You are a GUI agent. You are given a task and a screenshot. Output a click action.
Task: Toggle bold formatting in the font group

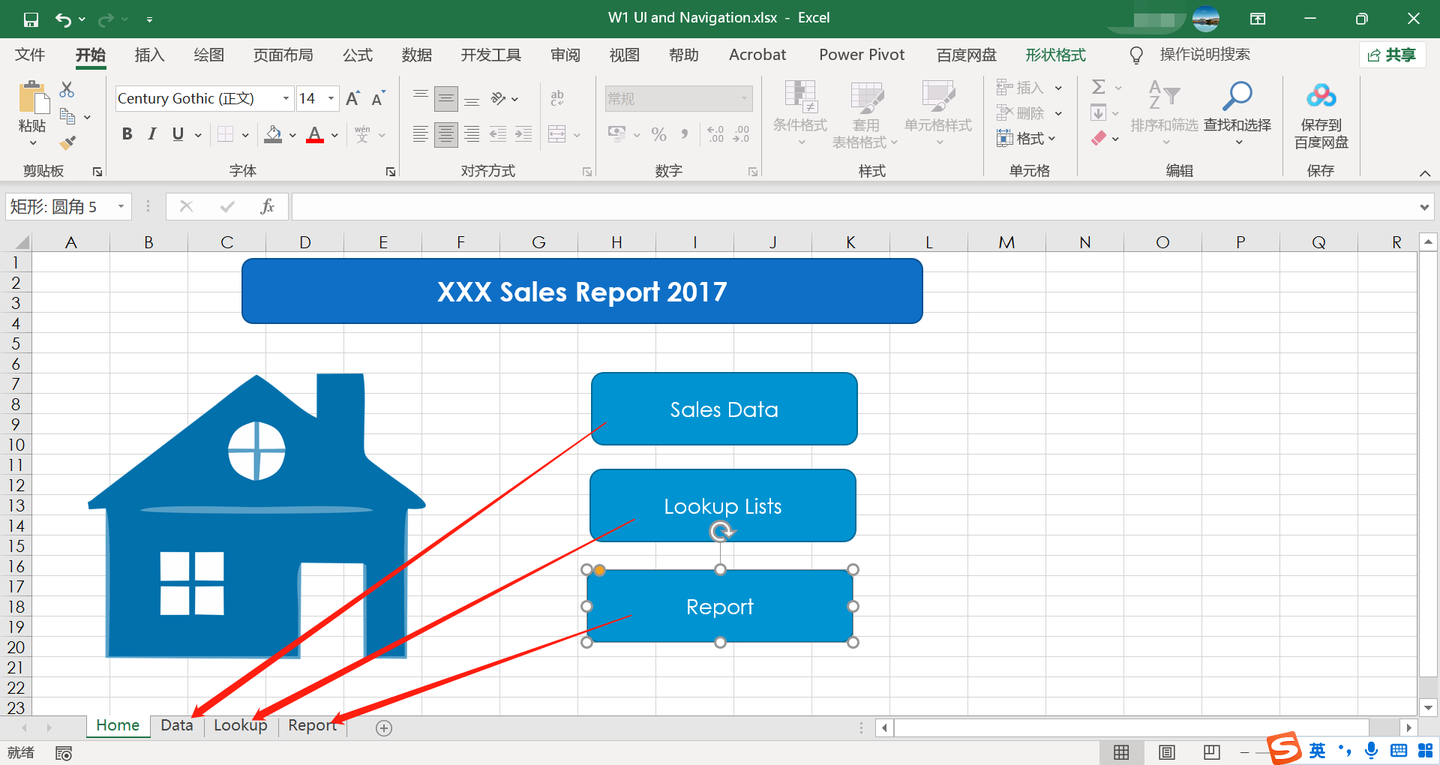click(126, 133)
